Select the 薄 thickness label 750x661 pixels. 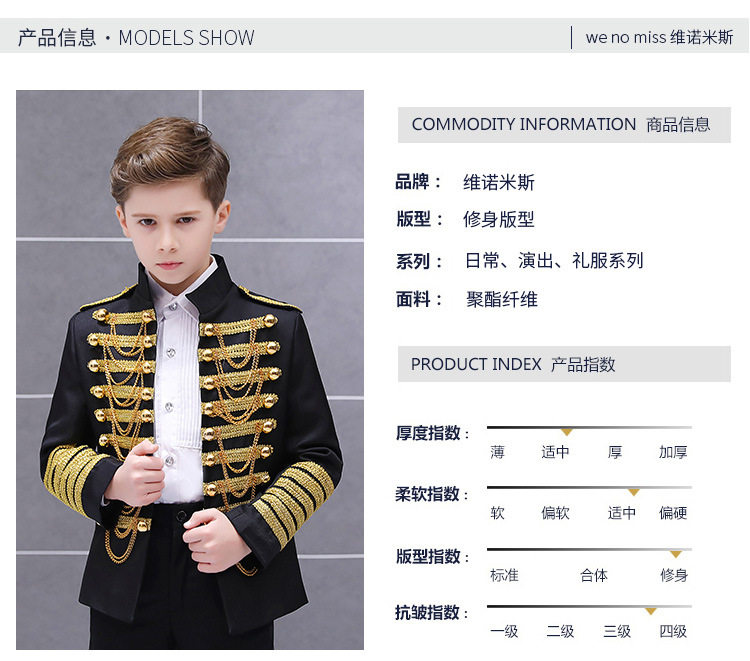[x=497, y=452]
